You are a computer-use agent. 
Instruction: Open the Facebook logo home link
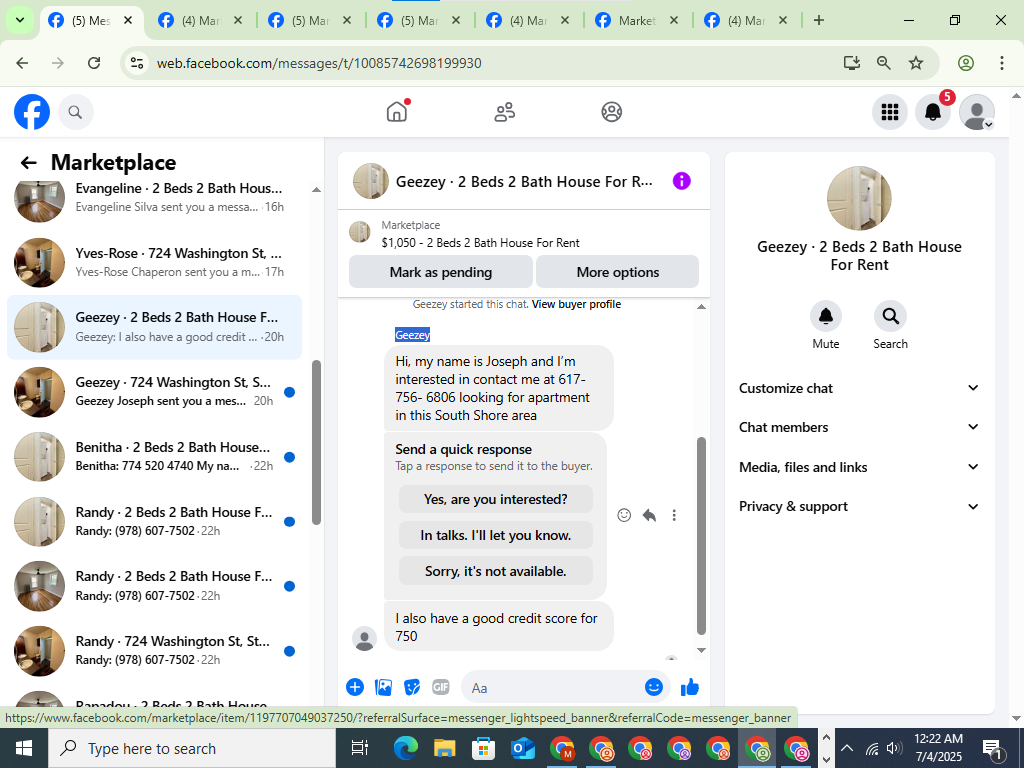tap(32, 112)
